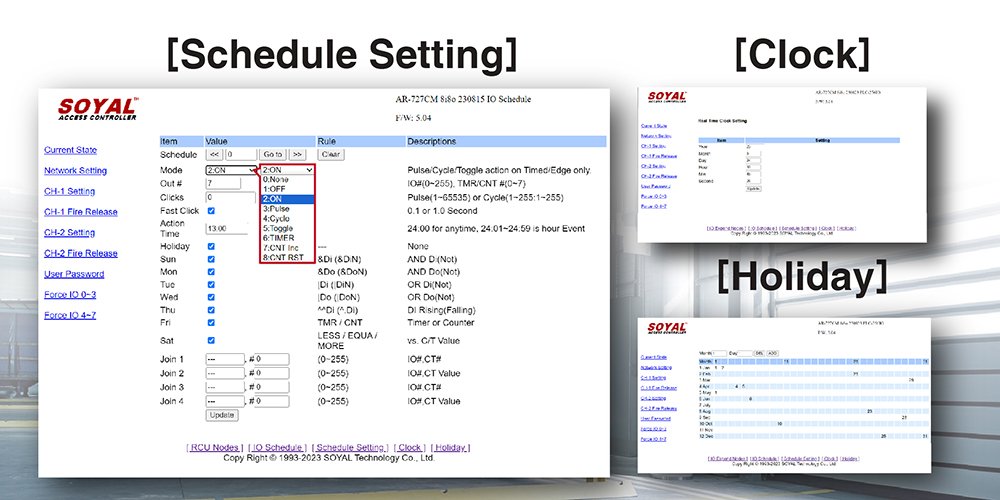
Task: Disable the Sat day checkbox
Action: tap(210, 341)
